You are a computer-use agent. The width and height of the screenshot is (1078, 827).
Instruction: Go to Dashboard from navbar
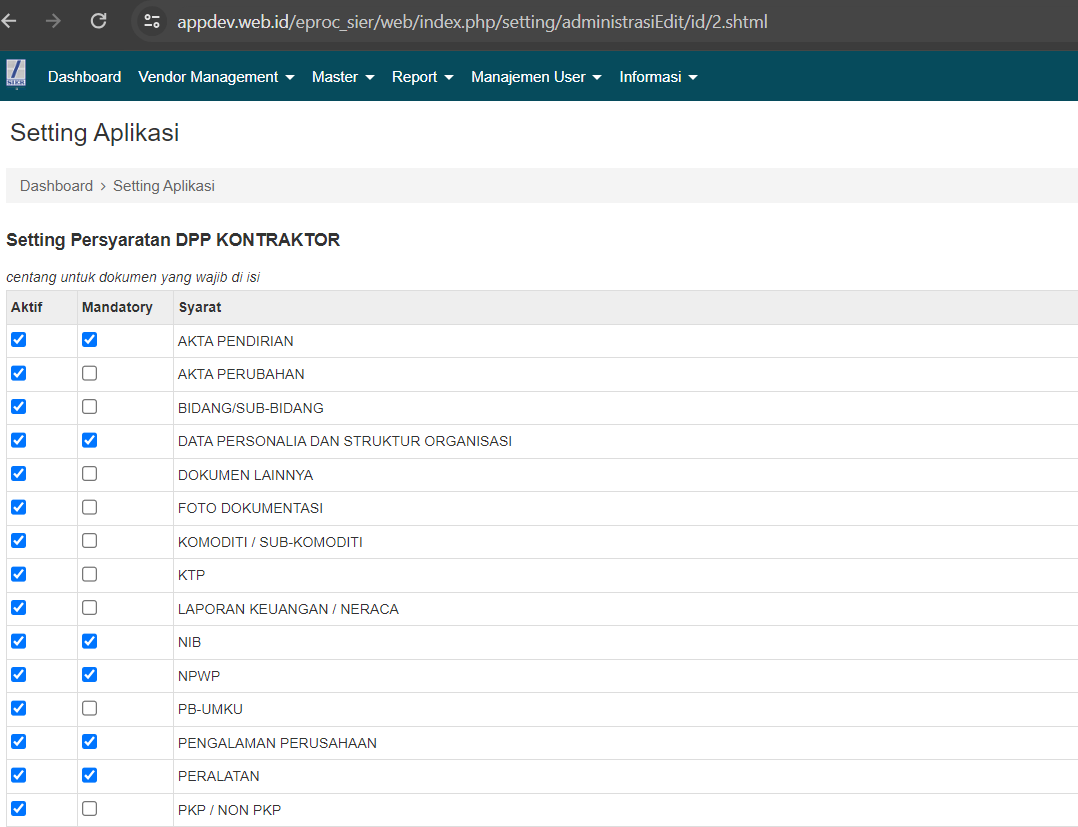(84, 77)
